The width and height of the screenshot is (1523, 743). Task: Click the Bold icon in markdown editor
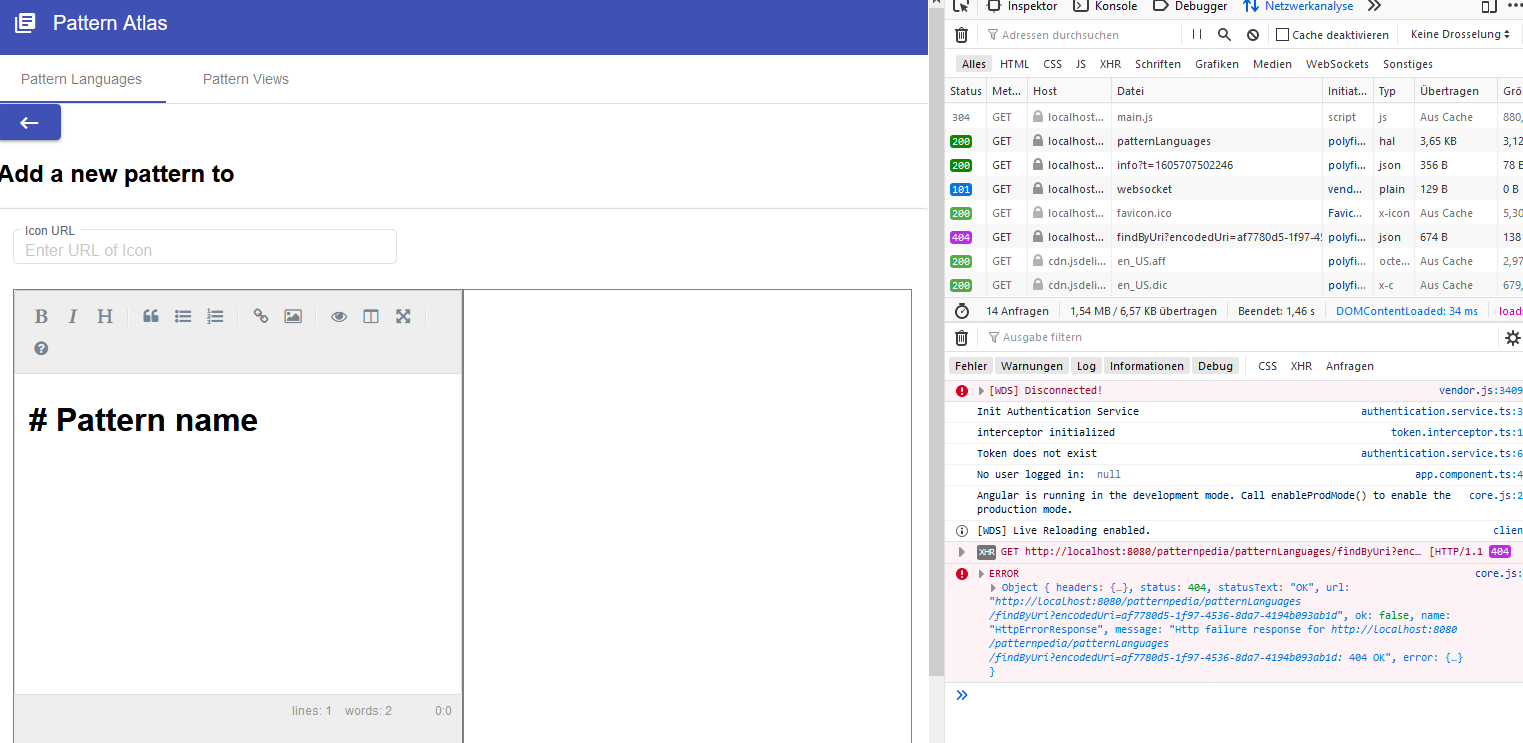pos(41,316)
